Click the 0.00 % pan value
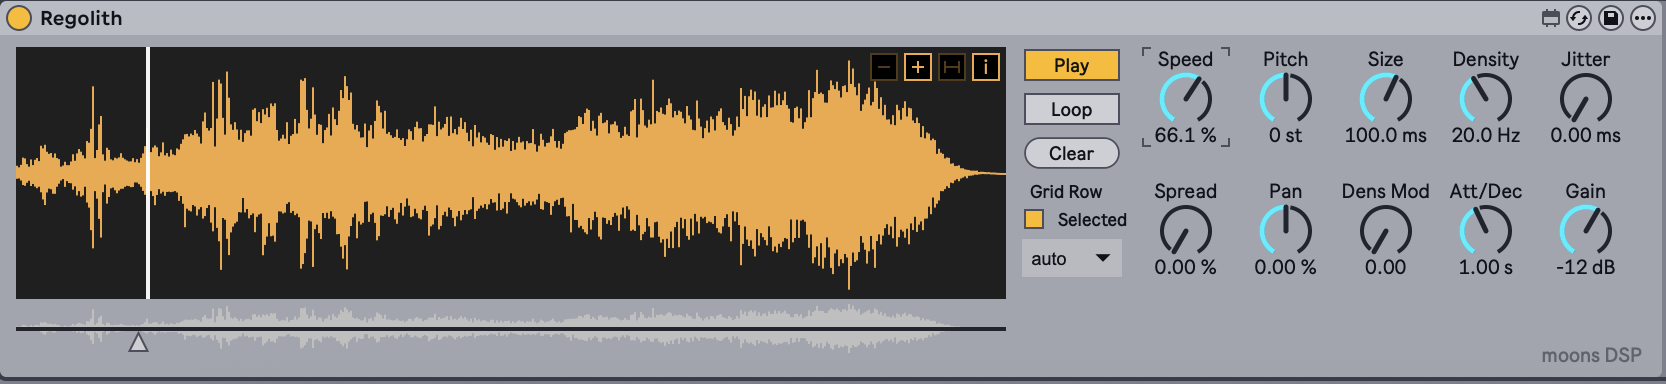This screenshot has height=384, width=1666. pyautogui.click(x=1285, y=267)
